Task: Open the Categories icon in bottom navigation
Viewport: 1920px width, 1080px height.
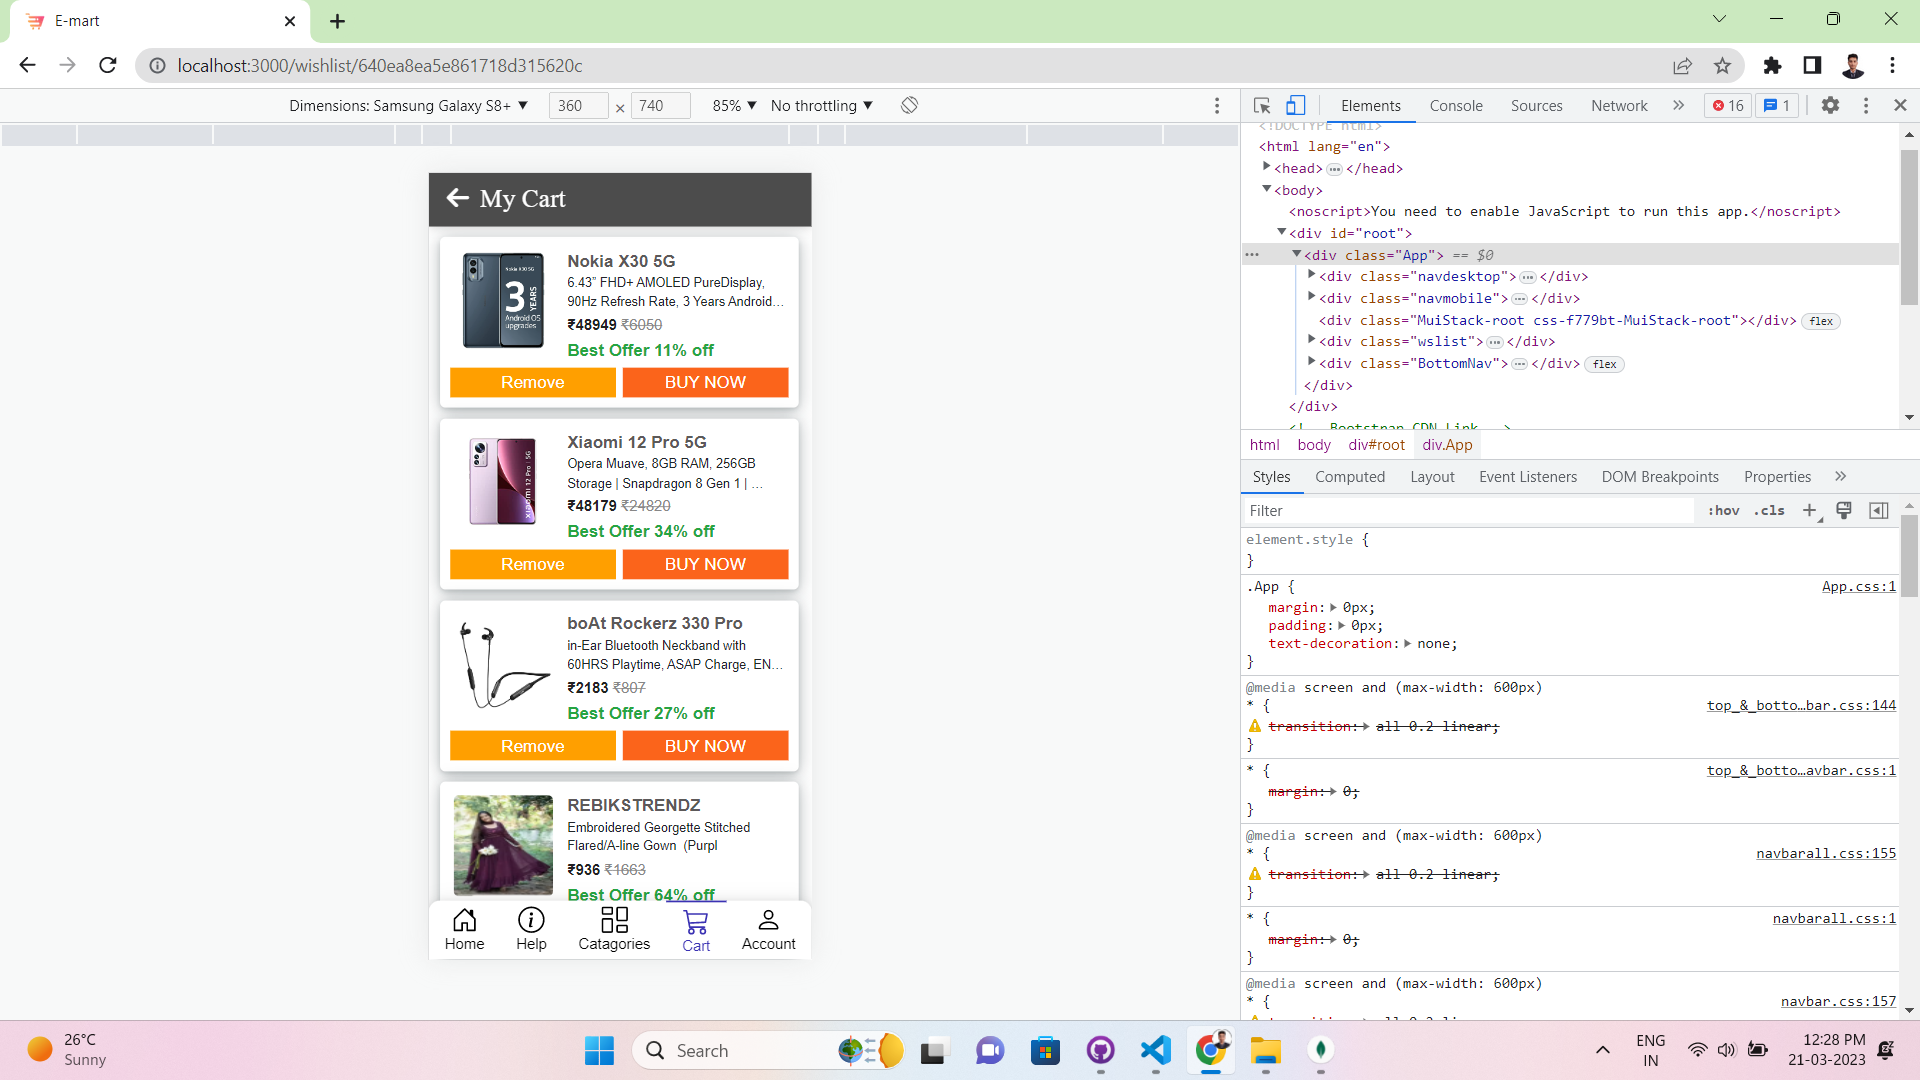Action: click(x=614, y=928)
